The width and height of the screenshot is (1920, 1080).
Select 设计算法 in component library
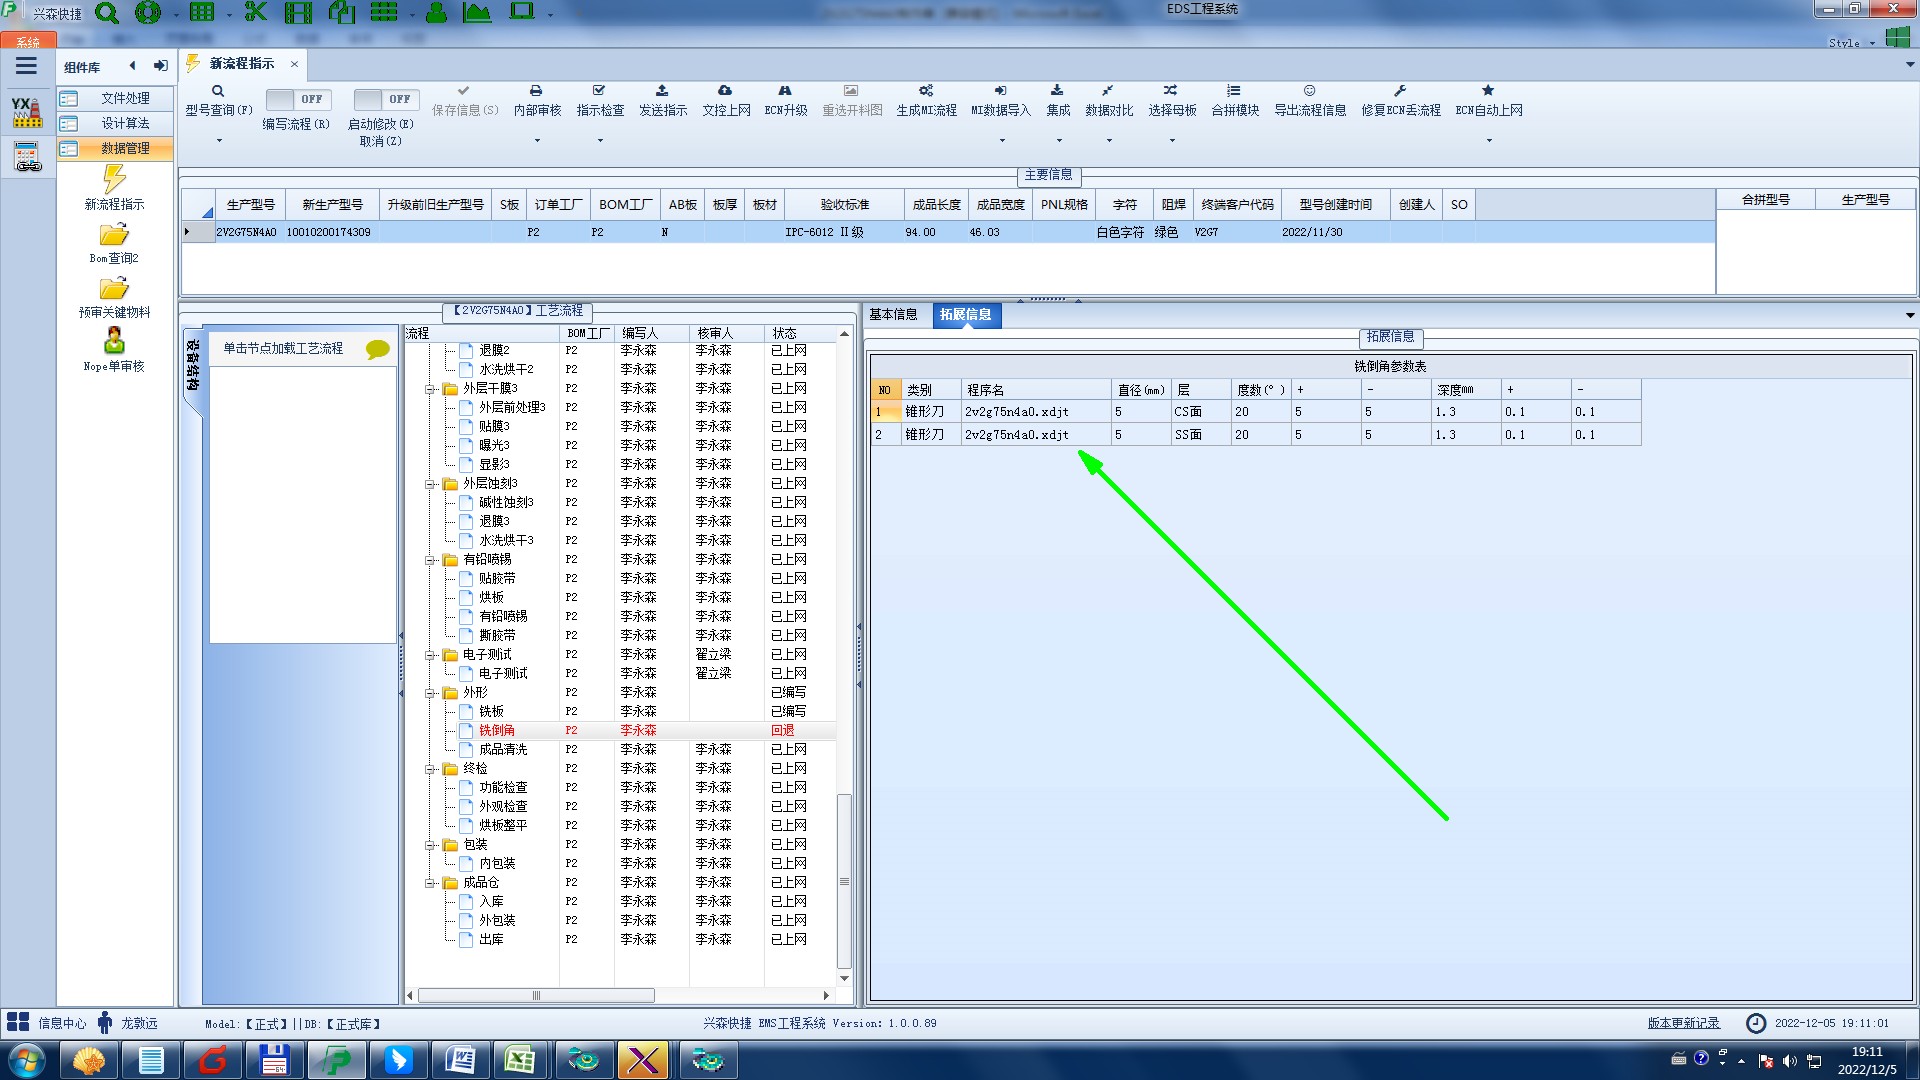click(x=125, y=123)
